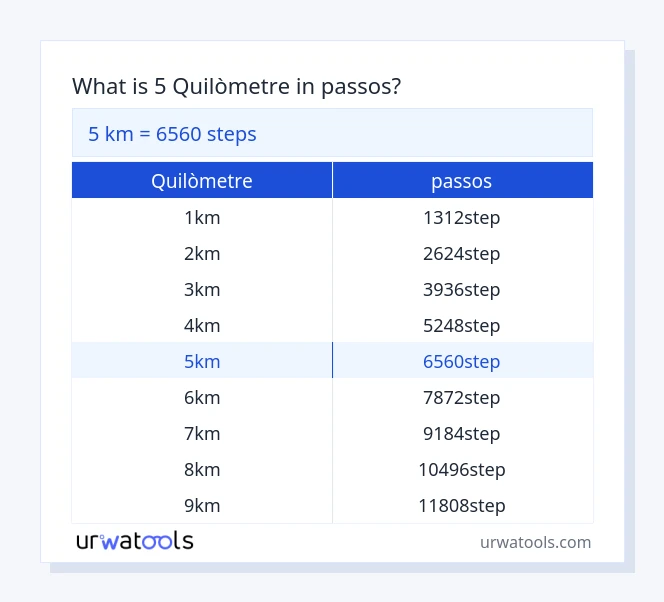The height and width of the screenshot is (602, 664).
Task: Select the 10496step value
Action: tap(462, 469)
